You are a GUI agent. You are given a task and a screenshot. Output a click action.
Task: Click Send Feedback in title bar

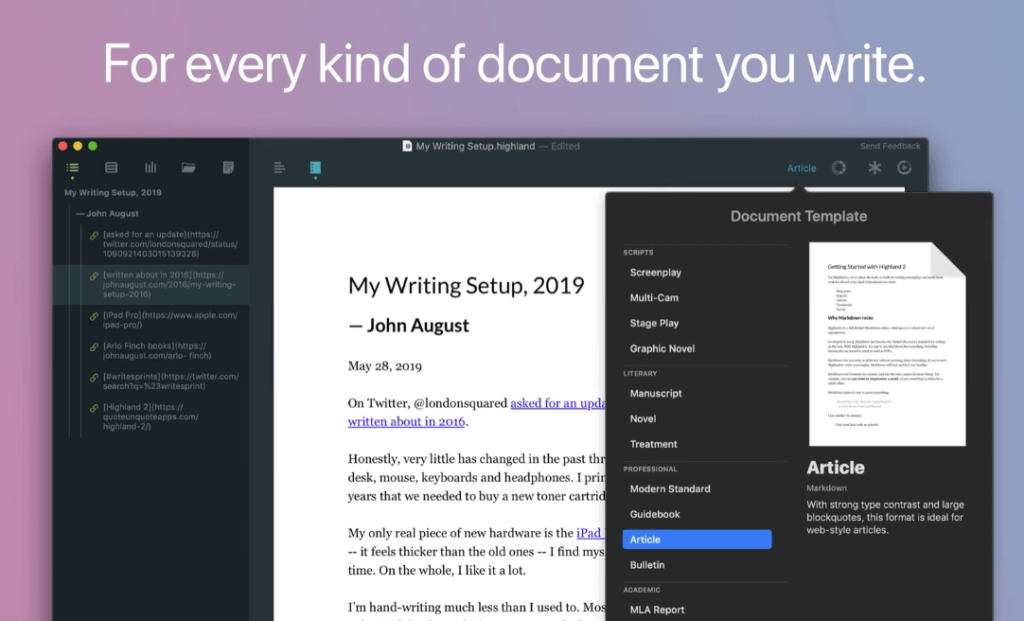pos(890,146)
